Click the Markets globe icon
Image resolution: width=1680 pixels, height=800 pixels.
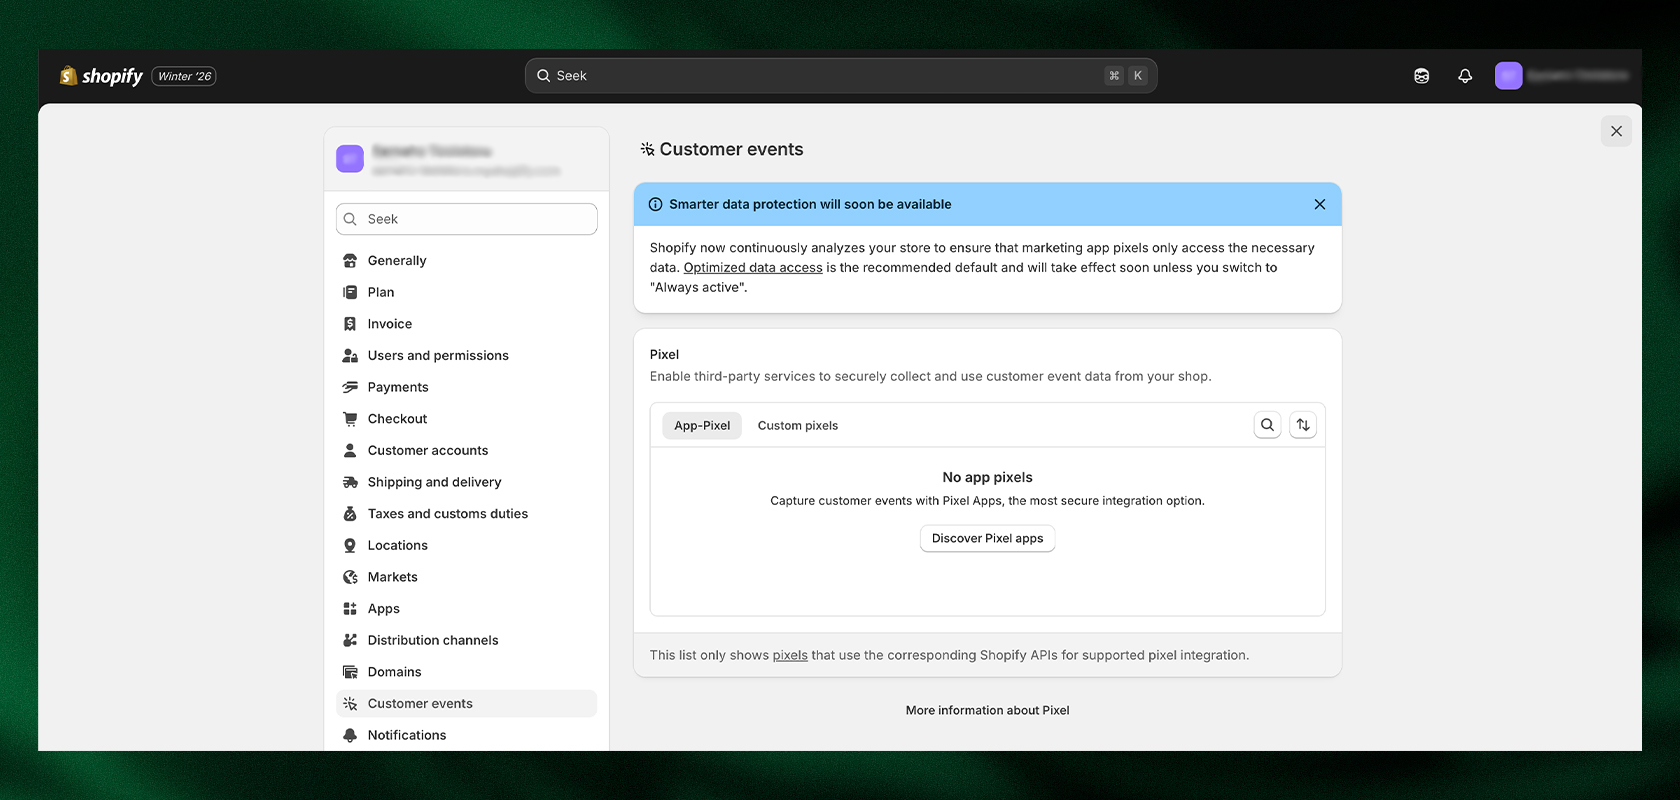point(350,577)
